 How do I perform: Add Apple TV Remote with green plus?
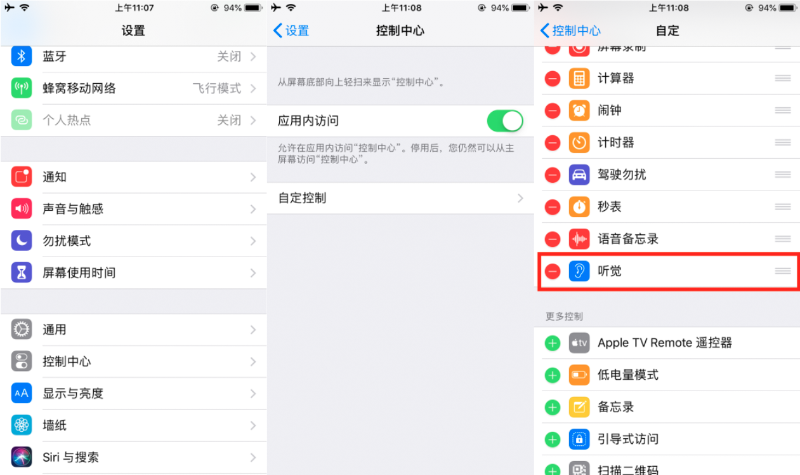click(x=553, y=343)
